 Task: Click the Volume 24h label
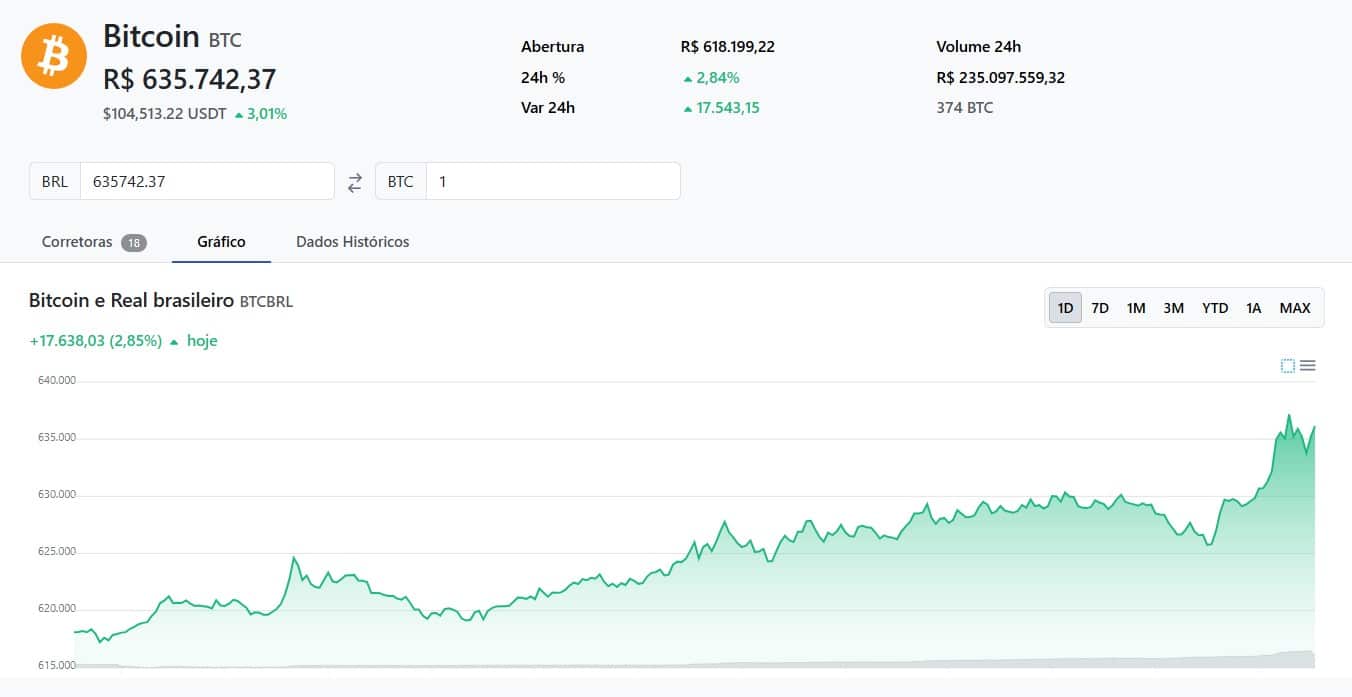[x=979, y=47]
